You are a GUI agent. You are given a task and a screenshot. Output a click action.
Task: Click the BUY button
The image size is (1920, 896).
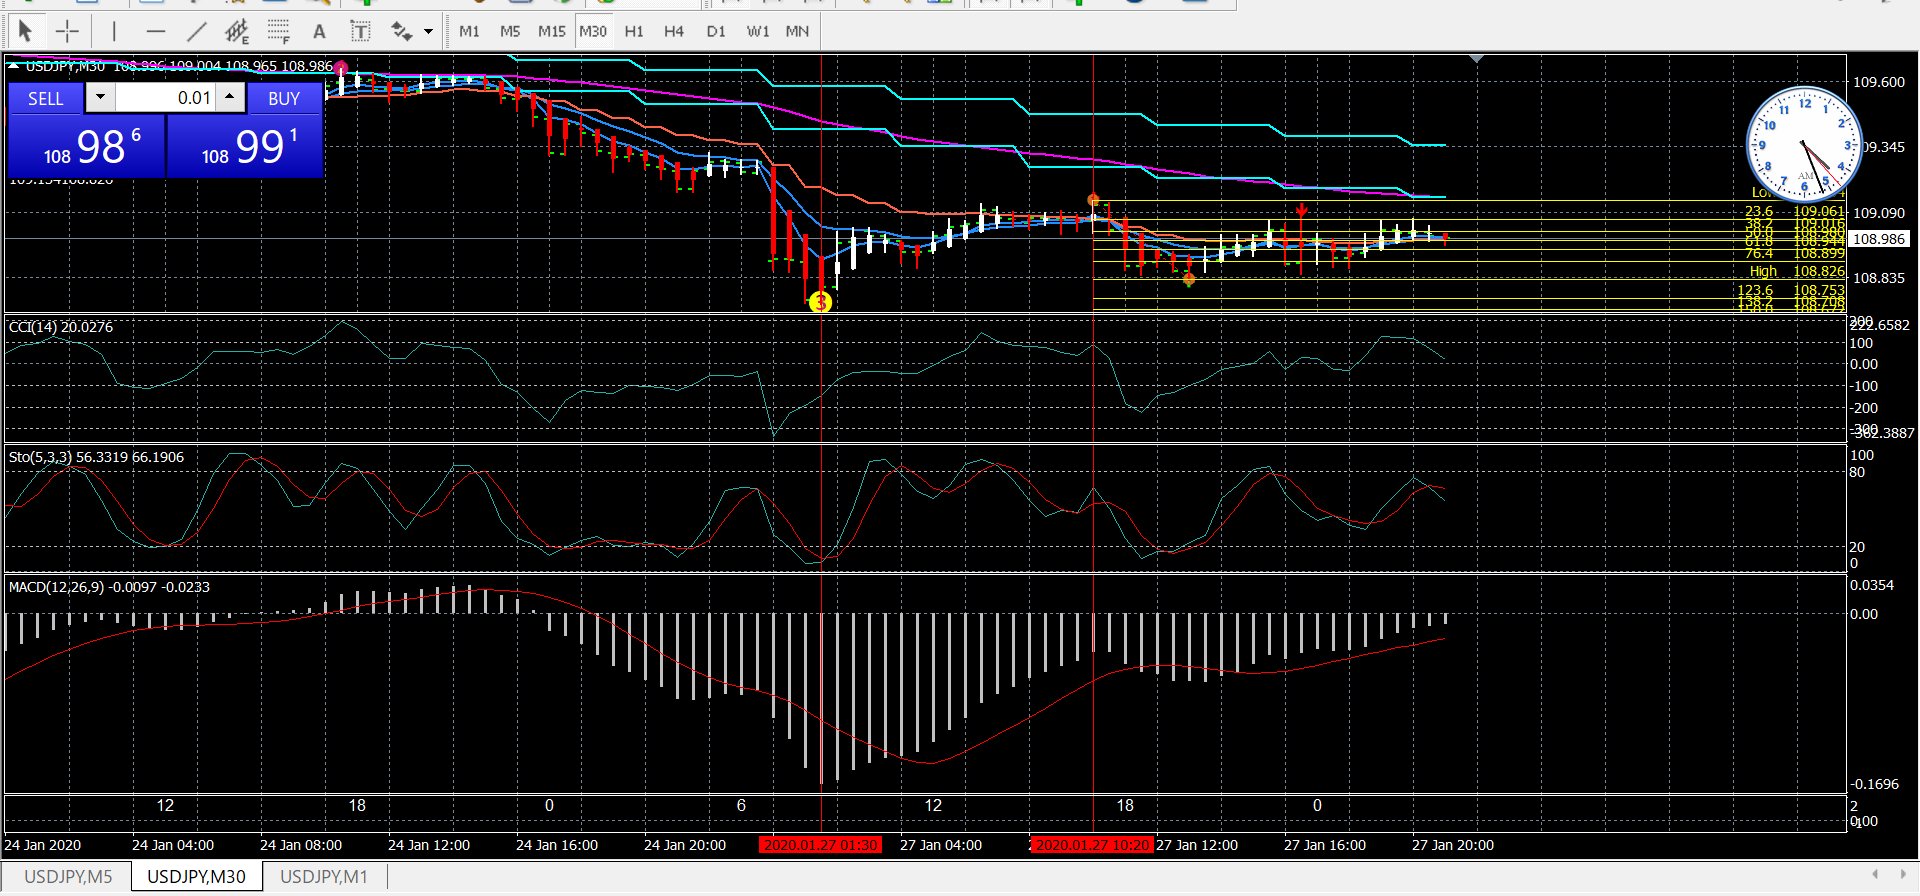pos(284,98)
